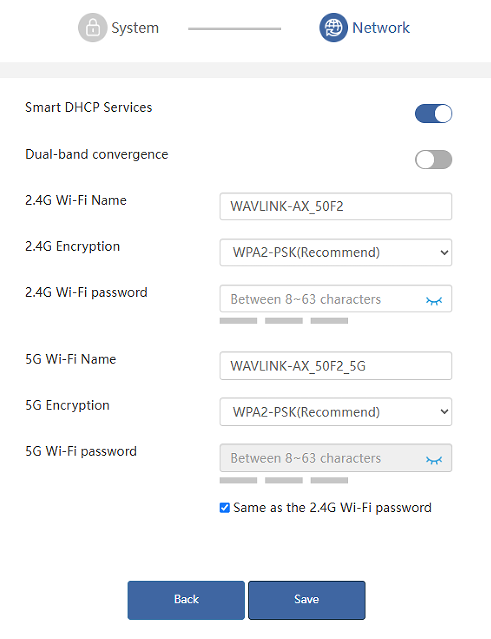Open the 2.4G Encryption dropdown
This screenshot has height=639, width=491.
pos(336,252)
